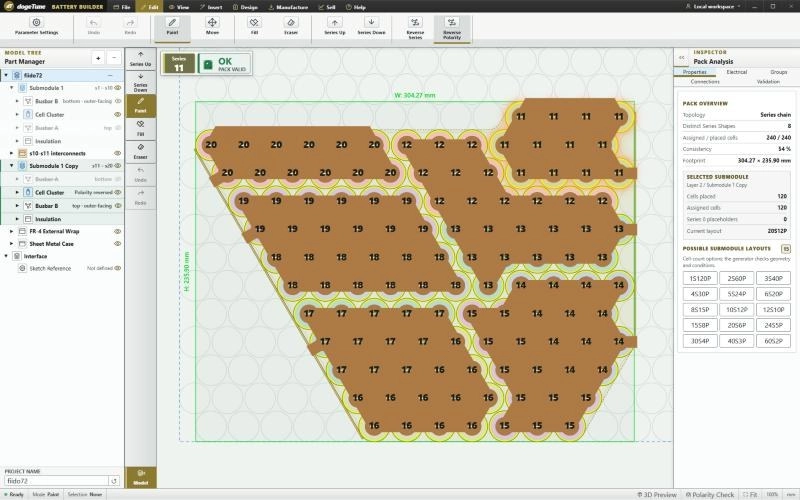Click the Model button below the tool strip

(x=141, y=477)
